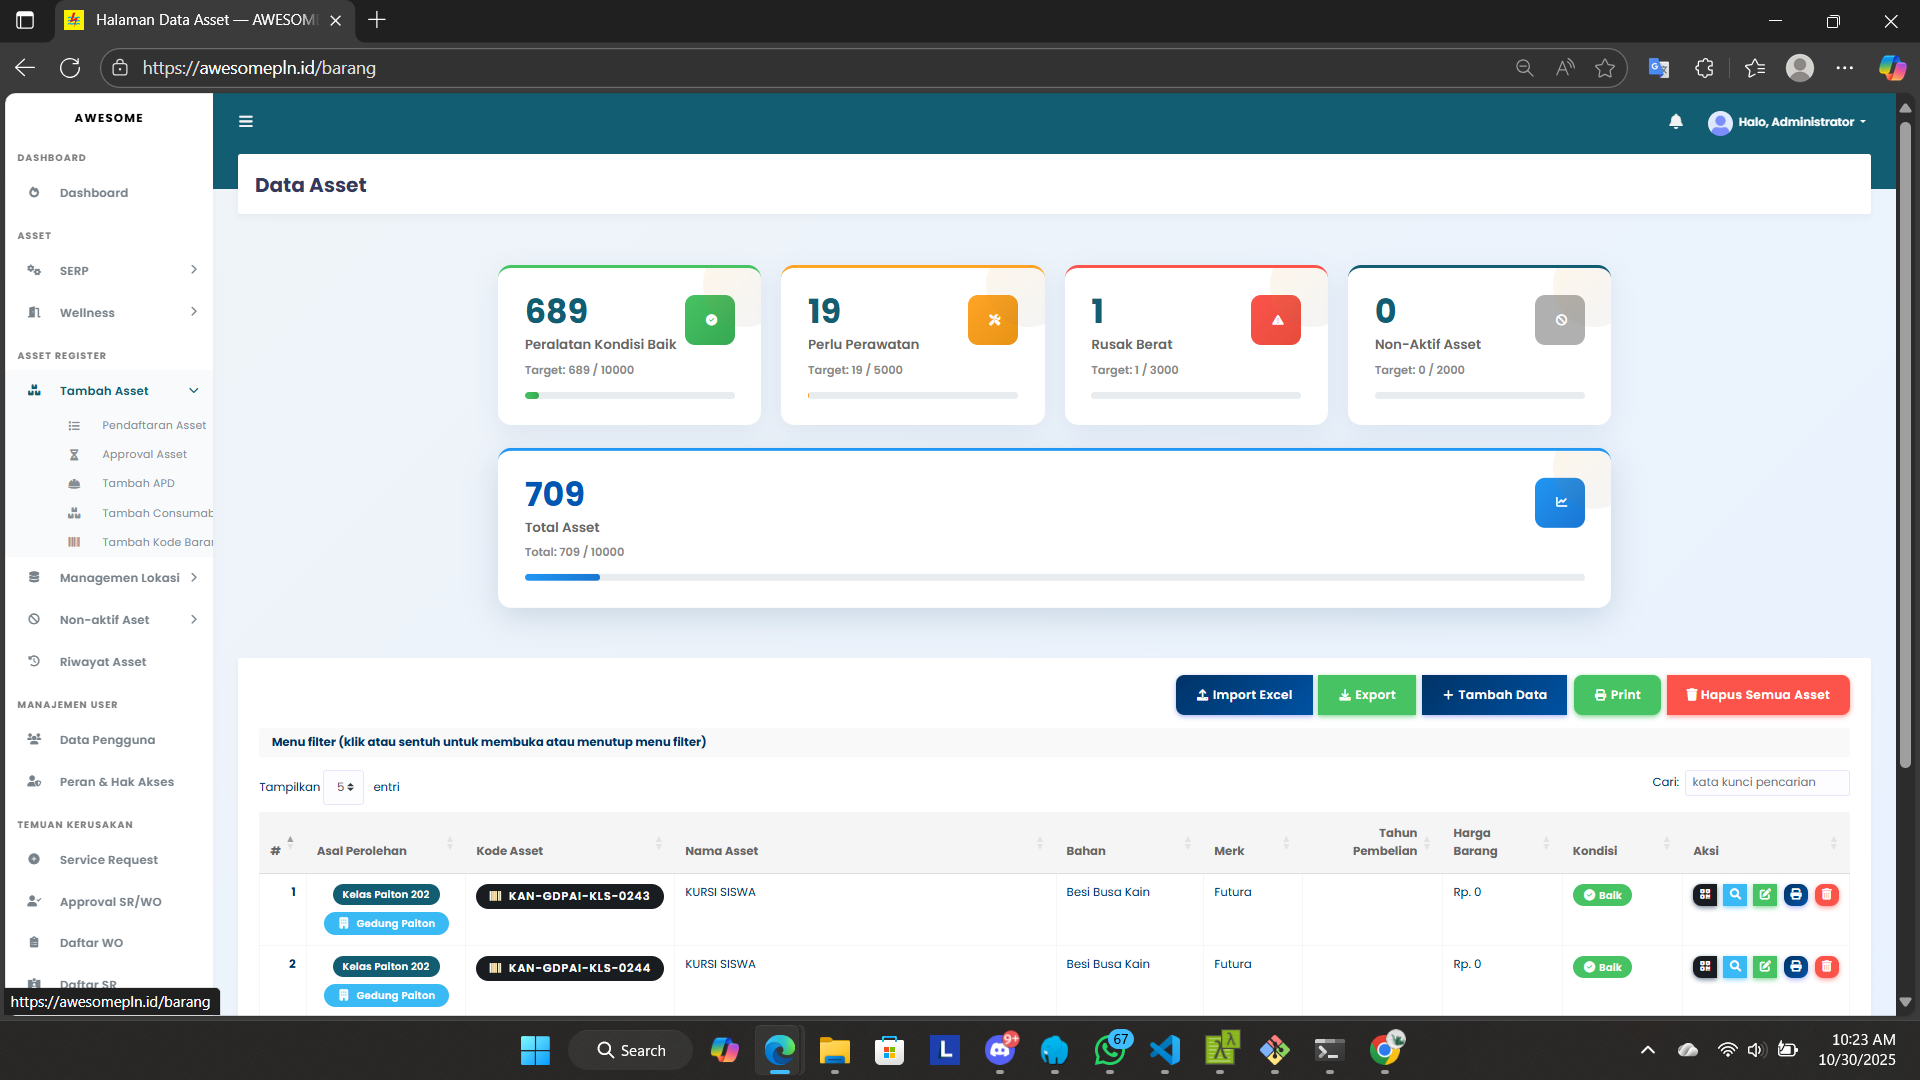Image resolution: width=1920 pixels, height=1080 pixels.
Task: Click the red trash icon for KAN-GDPAI-KLS-0244
Action: coord(1828,967)
